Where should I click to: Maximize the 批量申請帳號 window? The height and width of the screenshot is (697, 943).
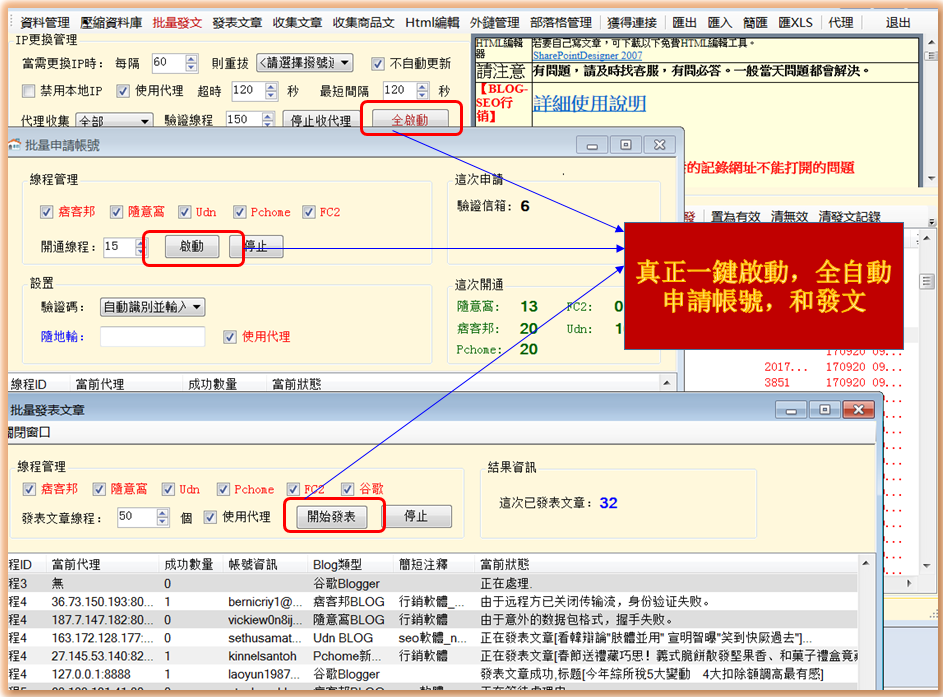(x=626, y=145)
